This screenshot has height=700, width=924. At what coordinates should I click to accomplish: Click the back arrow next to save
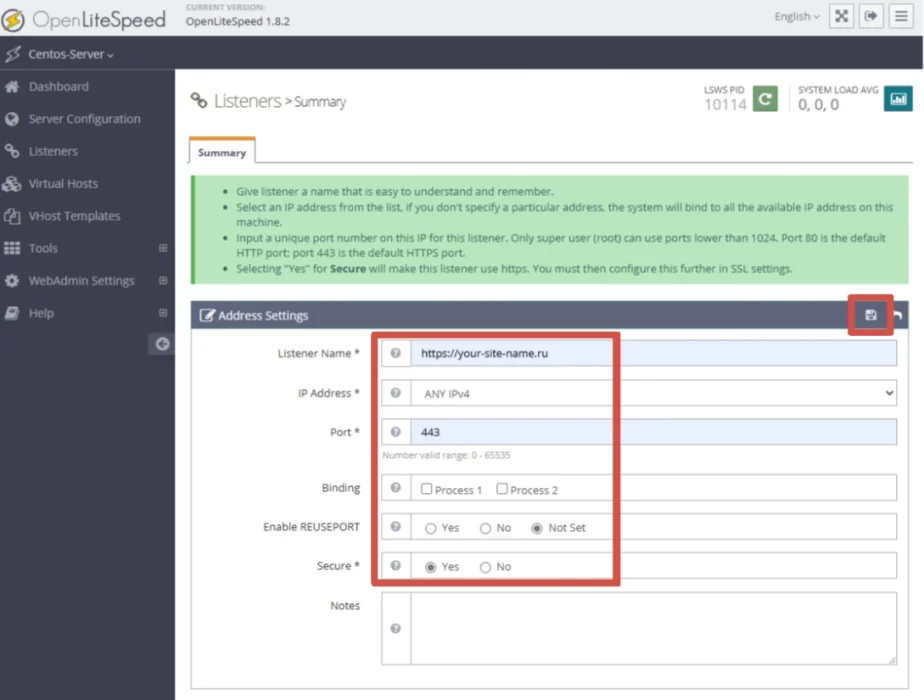(897, 316)
